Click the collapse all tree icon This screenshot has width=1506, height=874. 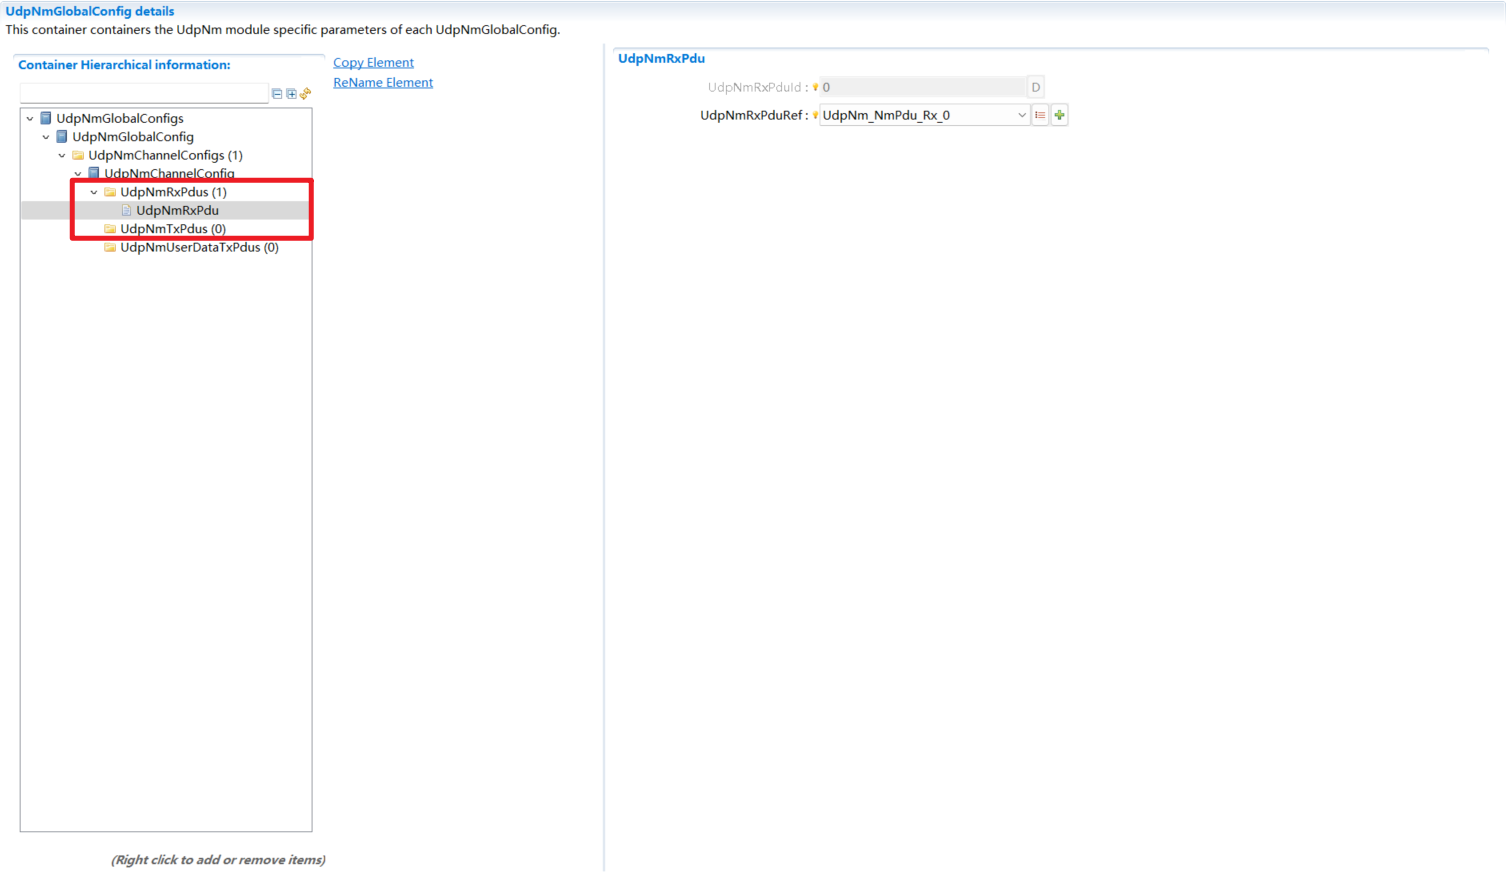277,94
